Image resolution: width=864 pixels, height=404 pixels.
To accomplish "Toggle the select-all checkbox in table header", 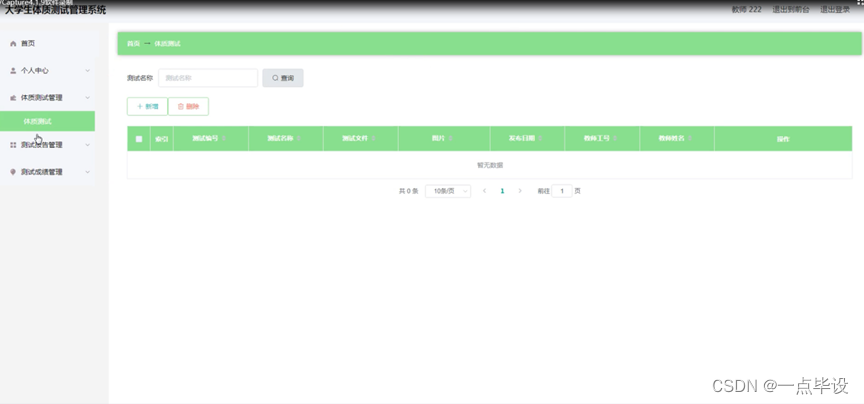I will (139, 139).
